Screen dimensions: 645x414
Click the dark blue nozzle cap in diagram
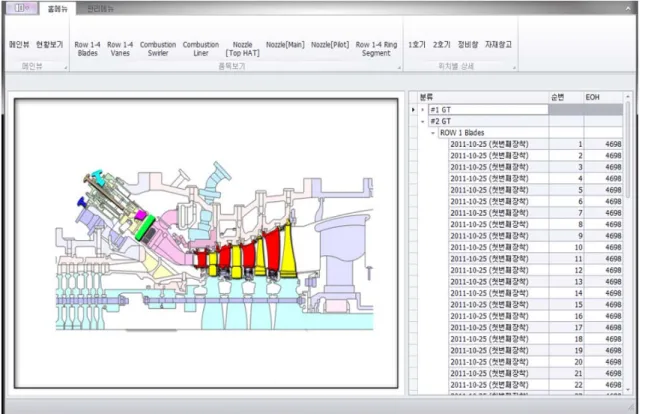[81, 201]
